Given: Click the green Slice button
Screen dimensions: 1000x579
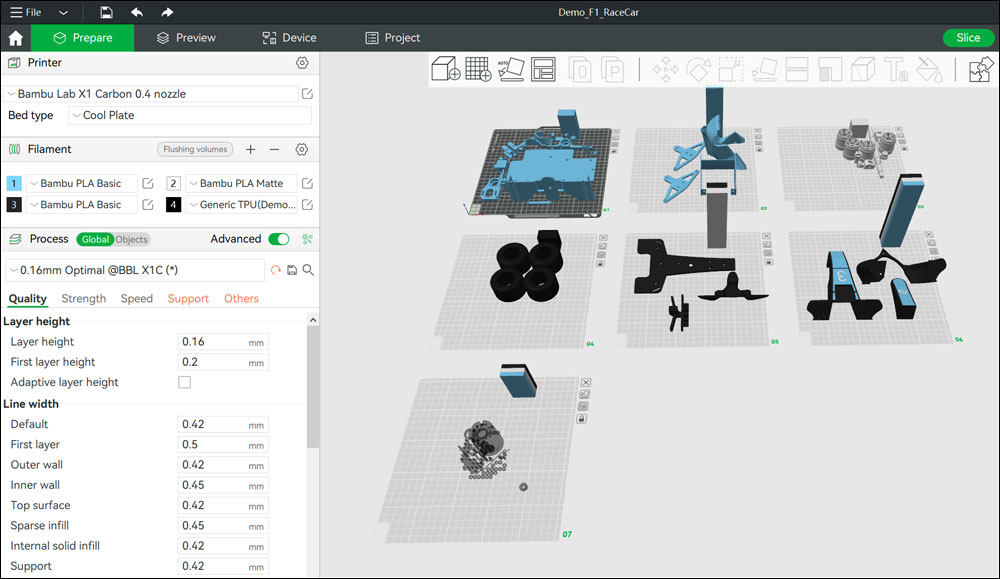Looking at the screenshot, I should [x=967, y=37].
